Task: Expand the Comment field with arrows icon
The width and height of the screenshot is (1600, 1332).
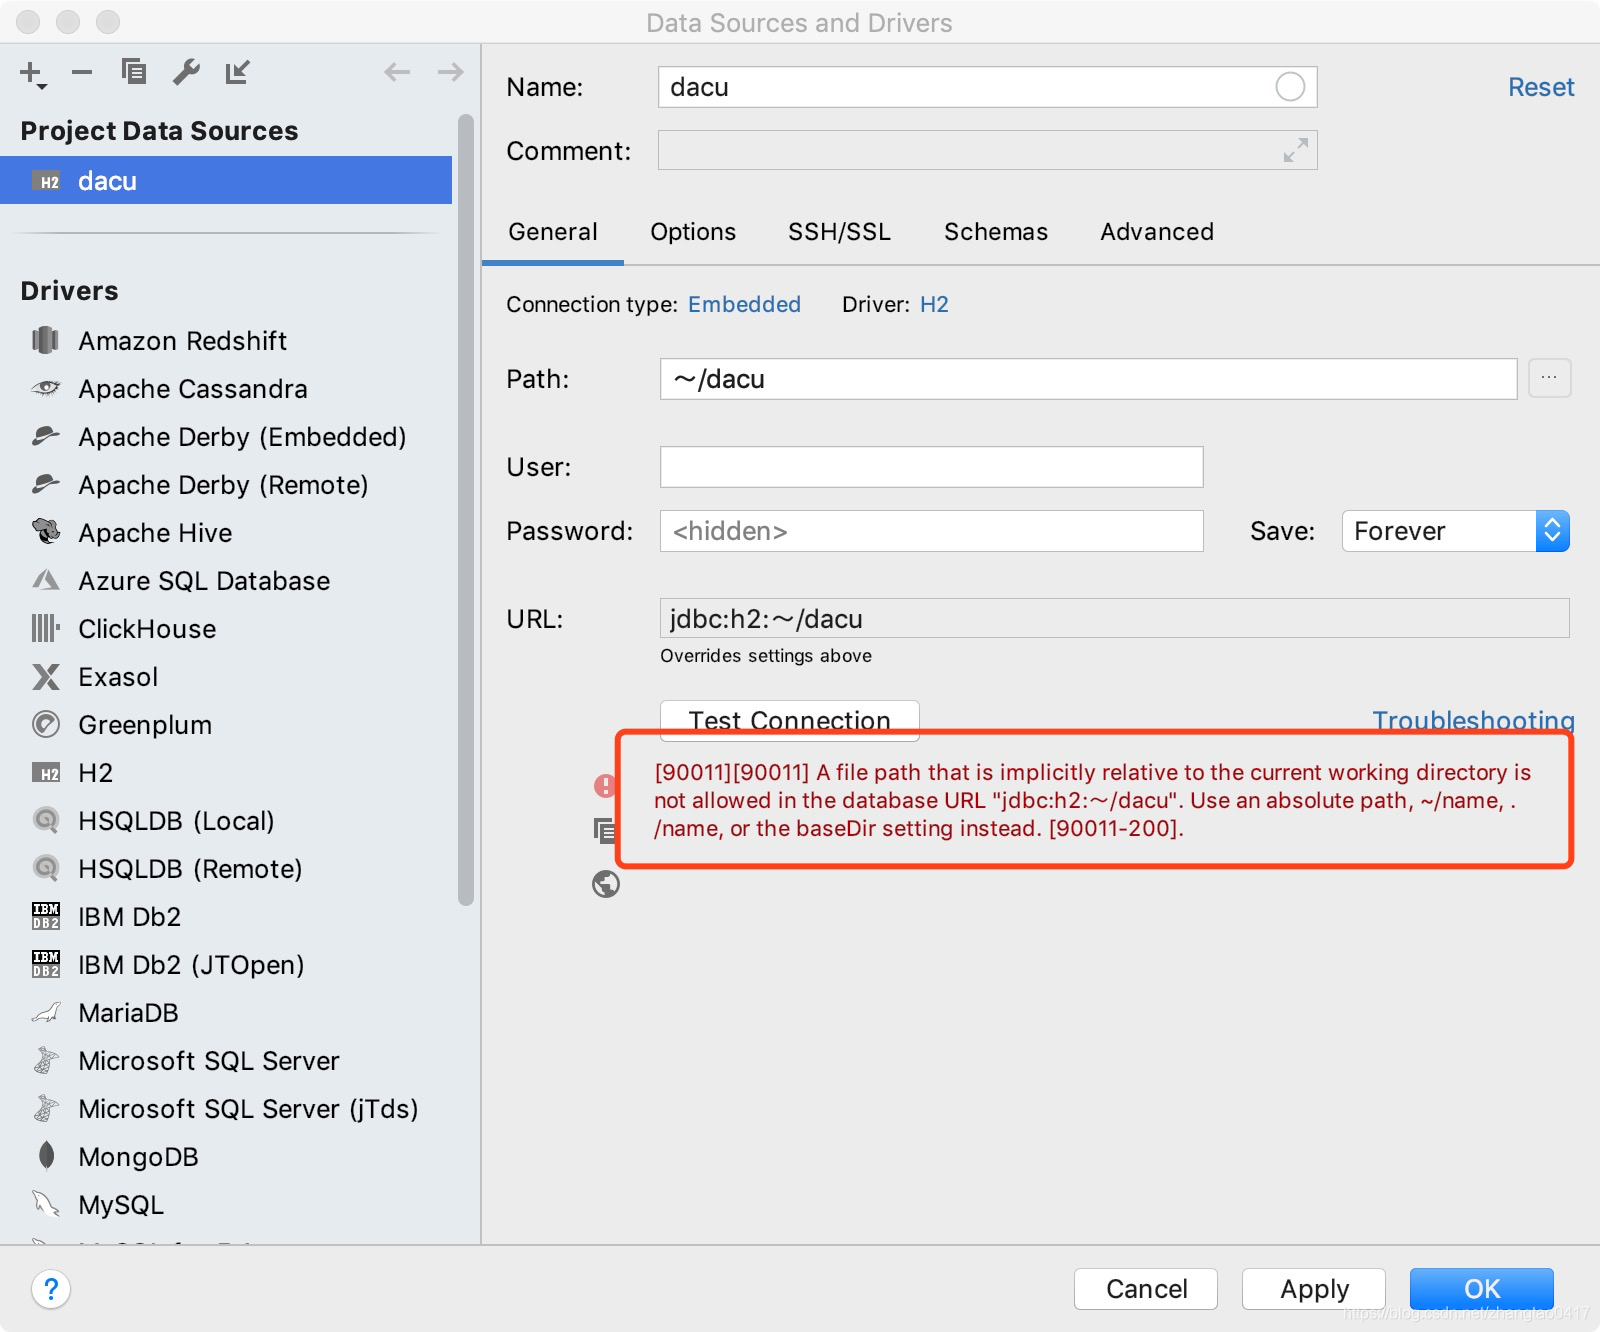Action: point(1296,150)
